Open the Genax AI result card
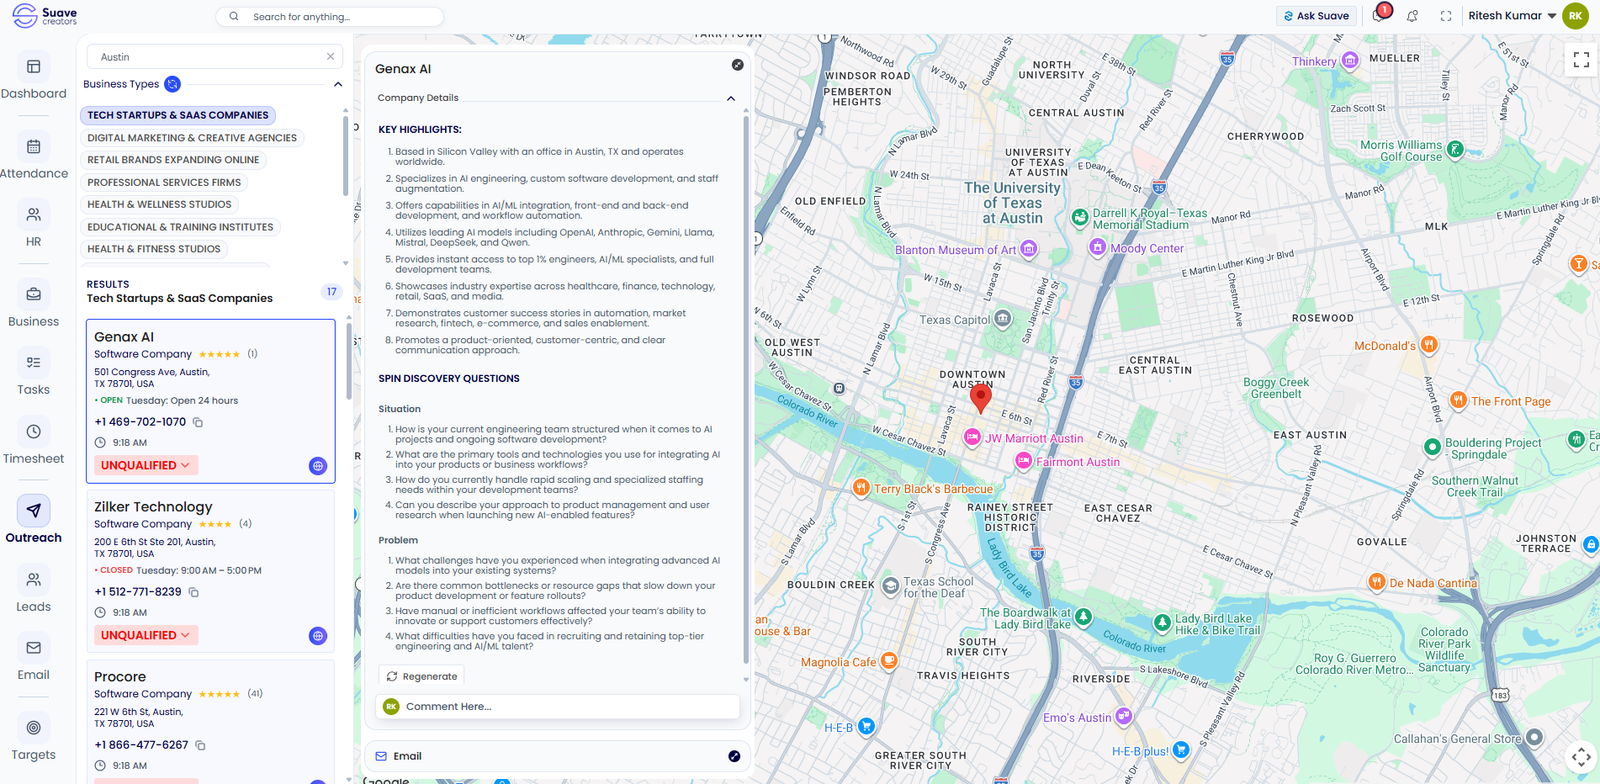1600x784 pixels. click(210, 400)
